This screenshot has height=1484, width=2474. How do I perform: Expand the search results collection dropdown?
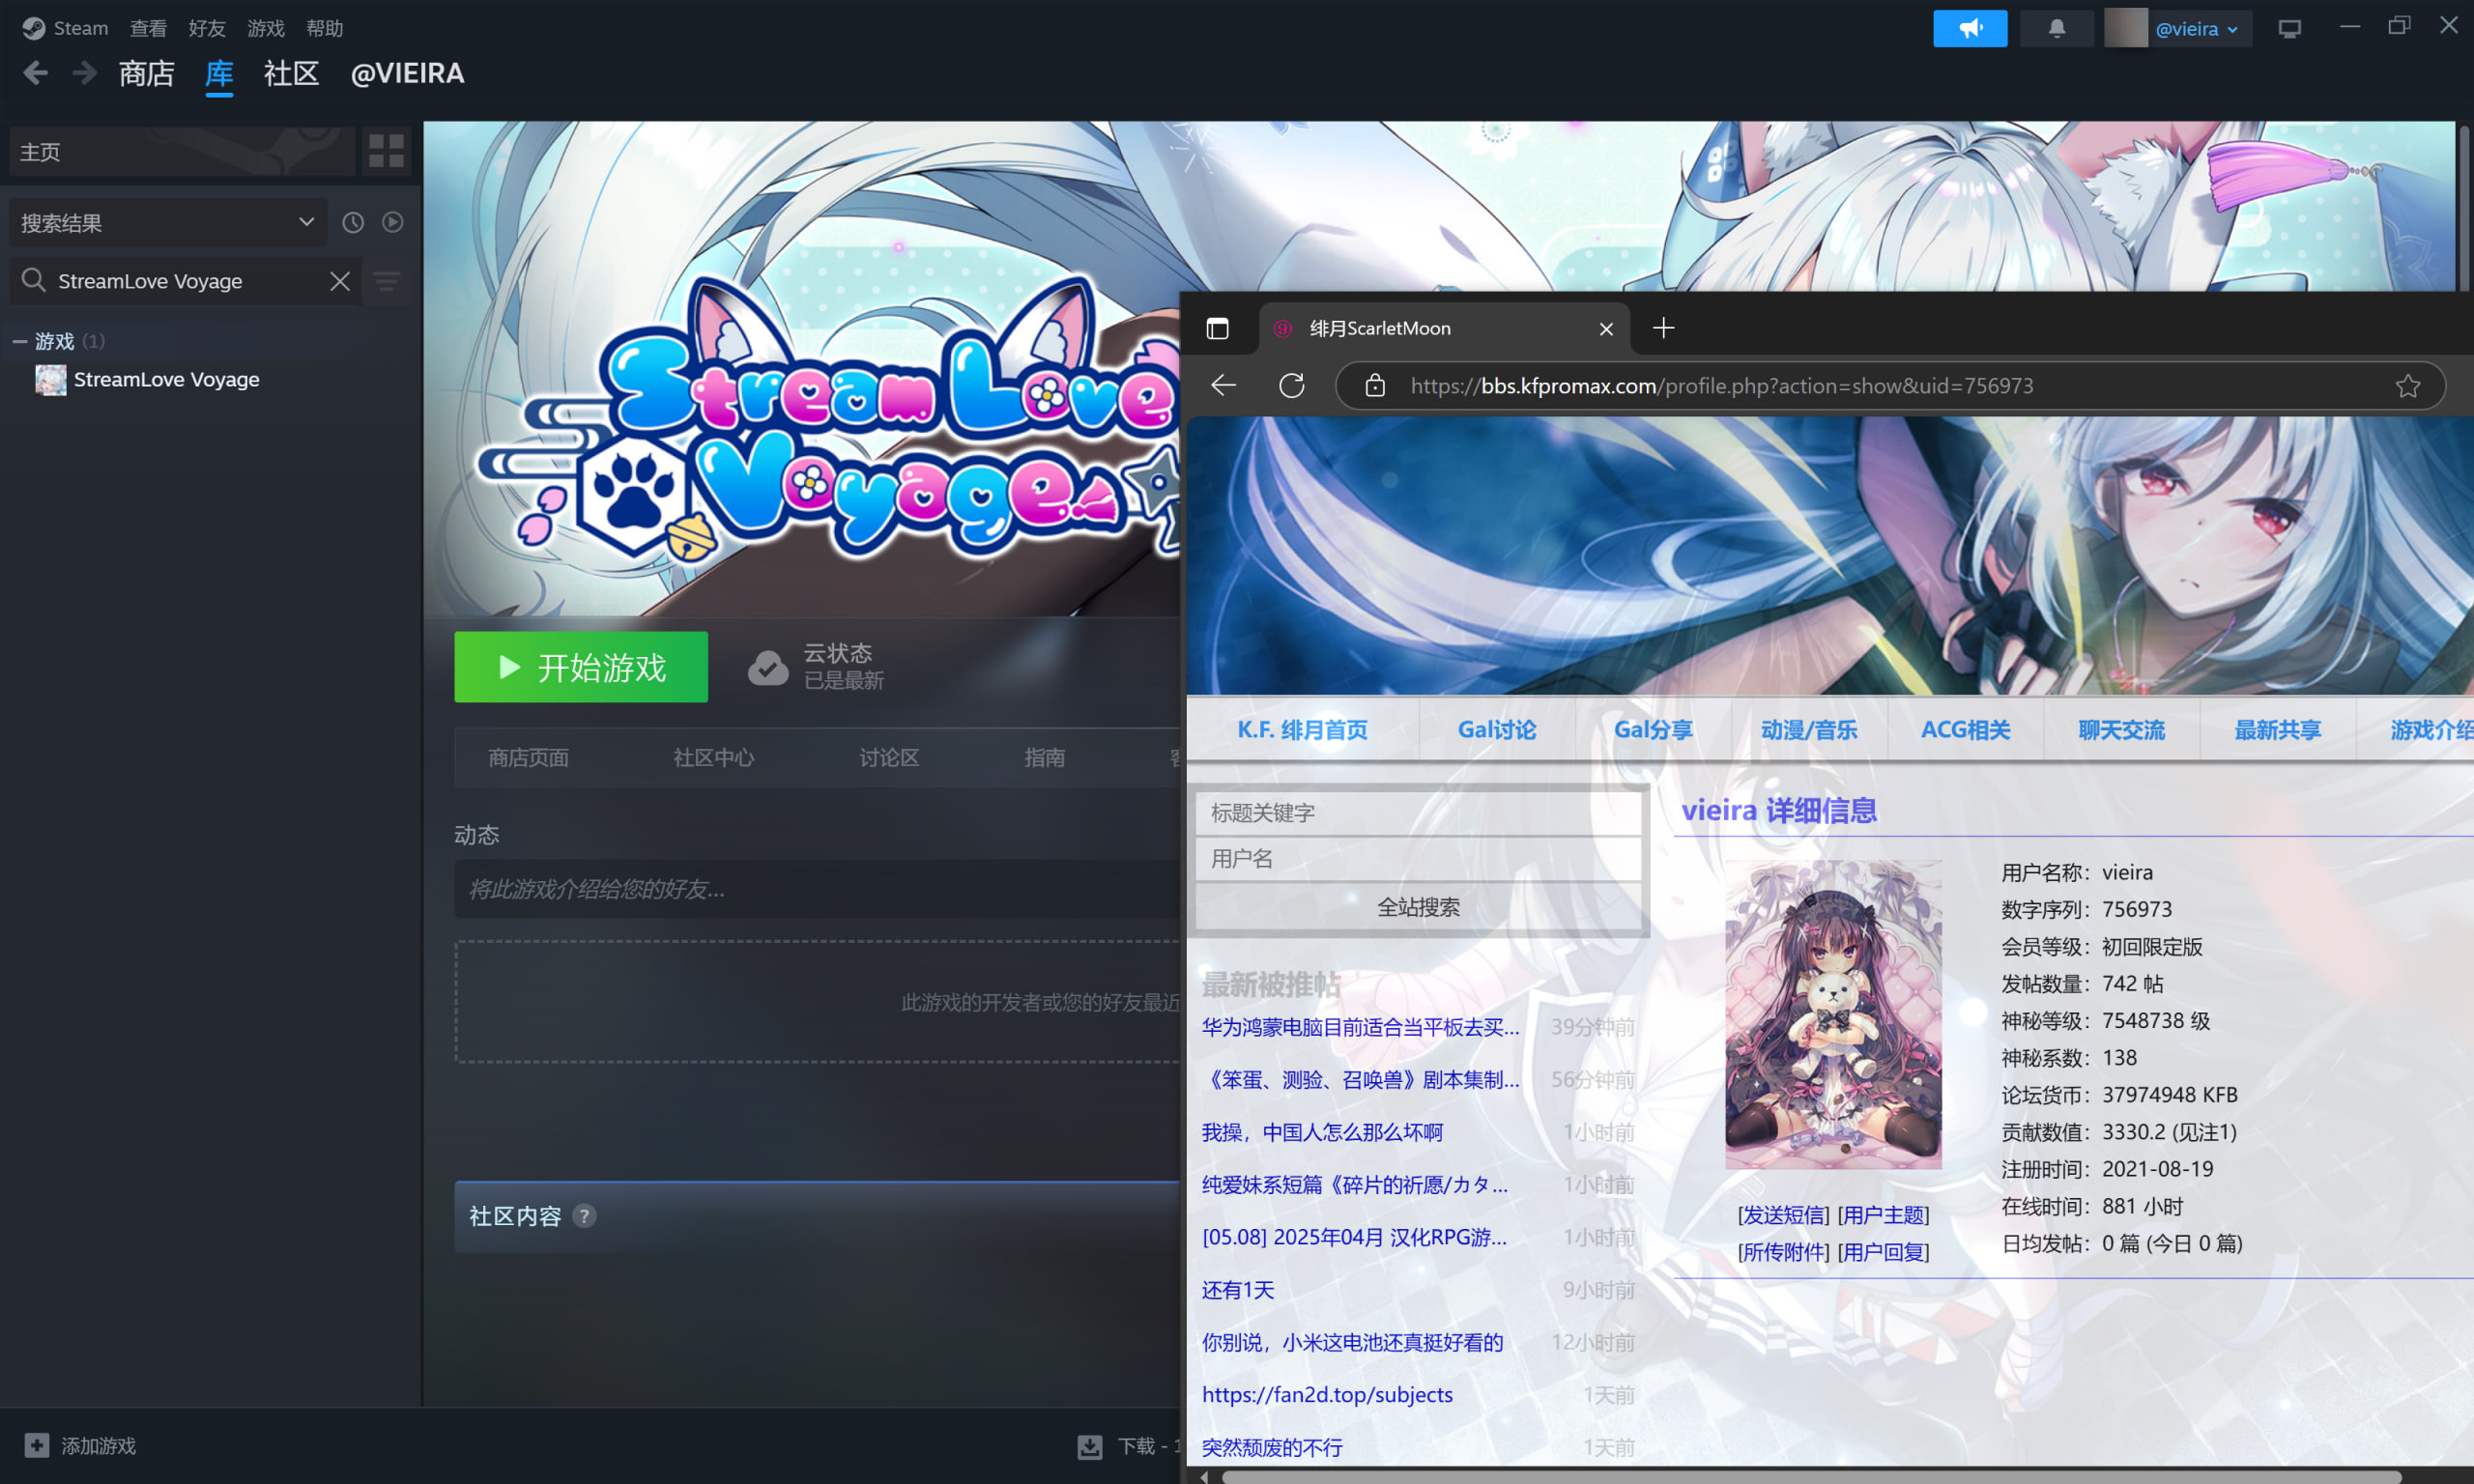pos(306,222)
